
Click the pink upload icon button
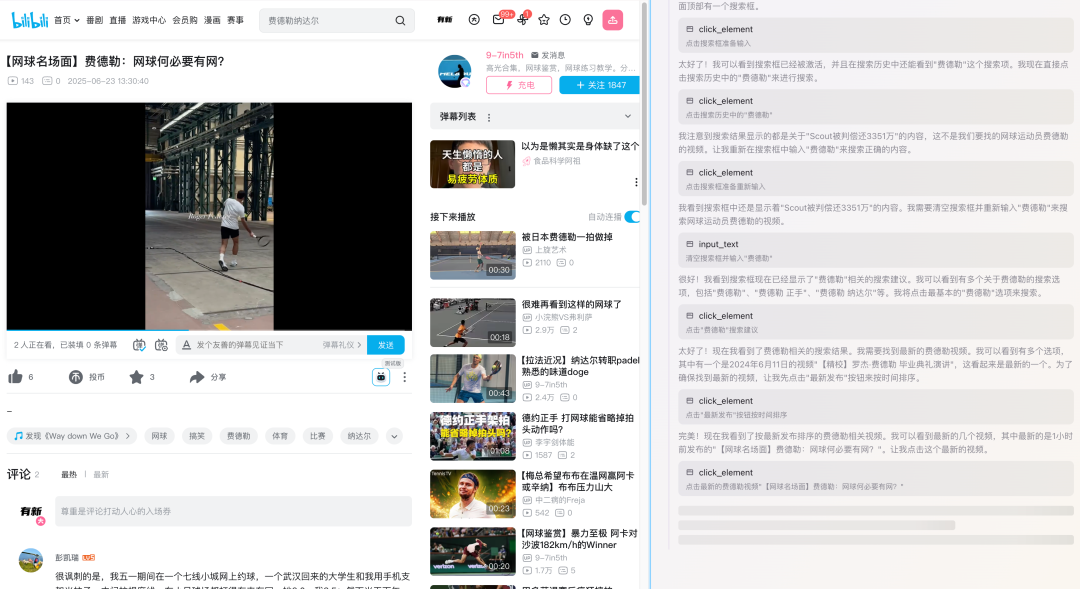pyautogui.click(x=613, y=20)
